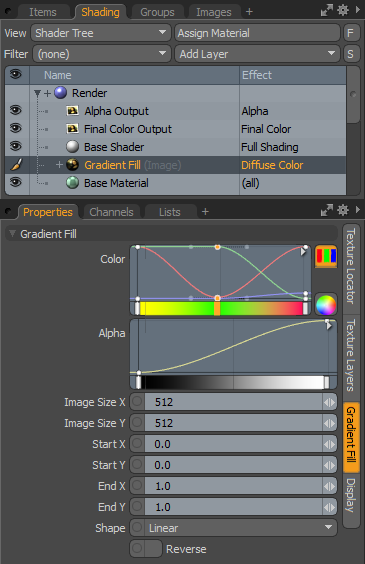Hide the Alpha Output layer
365x564 pixels.
[15, 110]
